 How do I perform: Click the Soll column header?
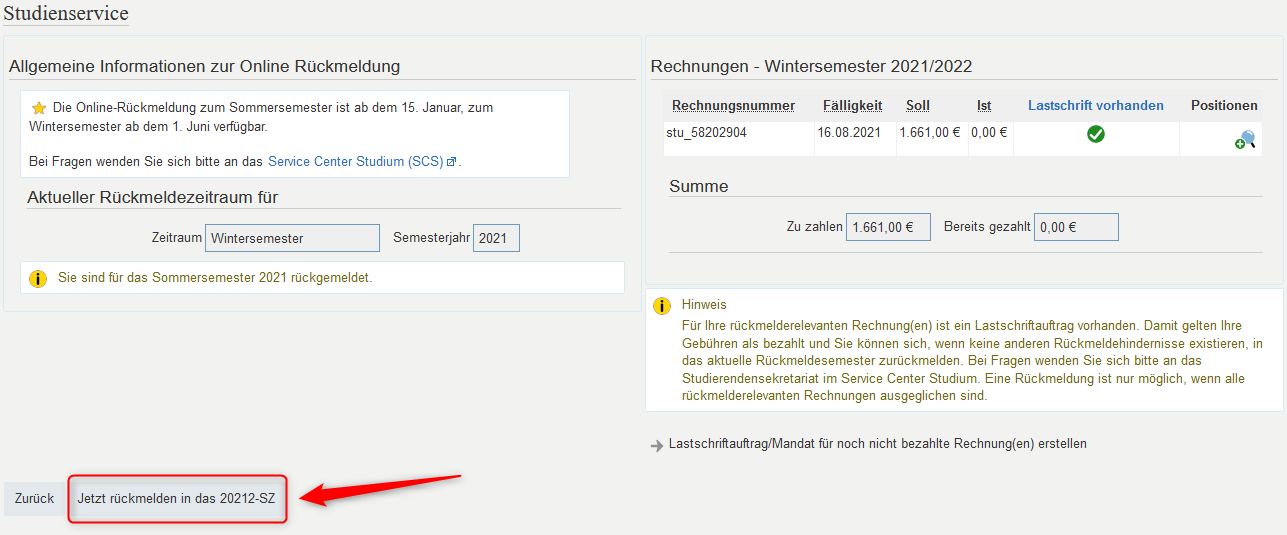click(x=918, y=105)
